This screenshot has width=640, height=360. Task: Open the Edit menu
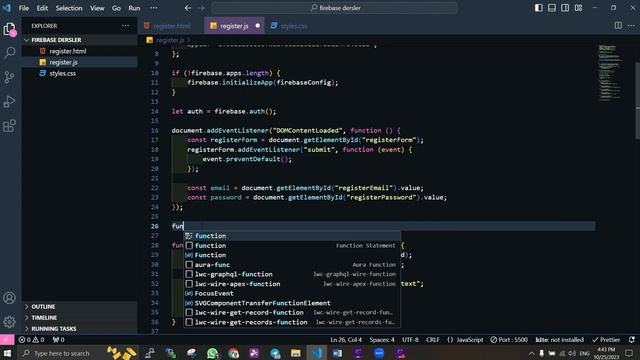pyautogui.click(x=42, y=8)
